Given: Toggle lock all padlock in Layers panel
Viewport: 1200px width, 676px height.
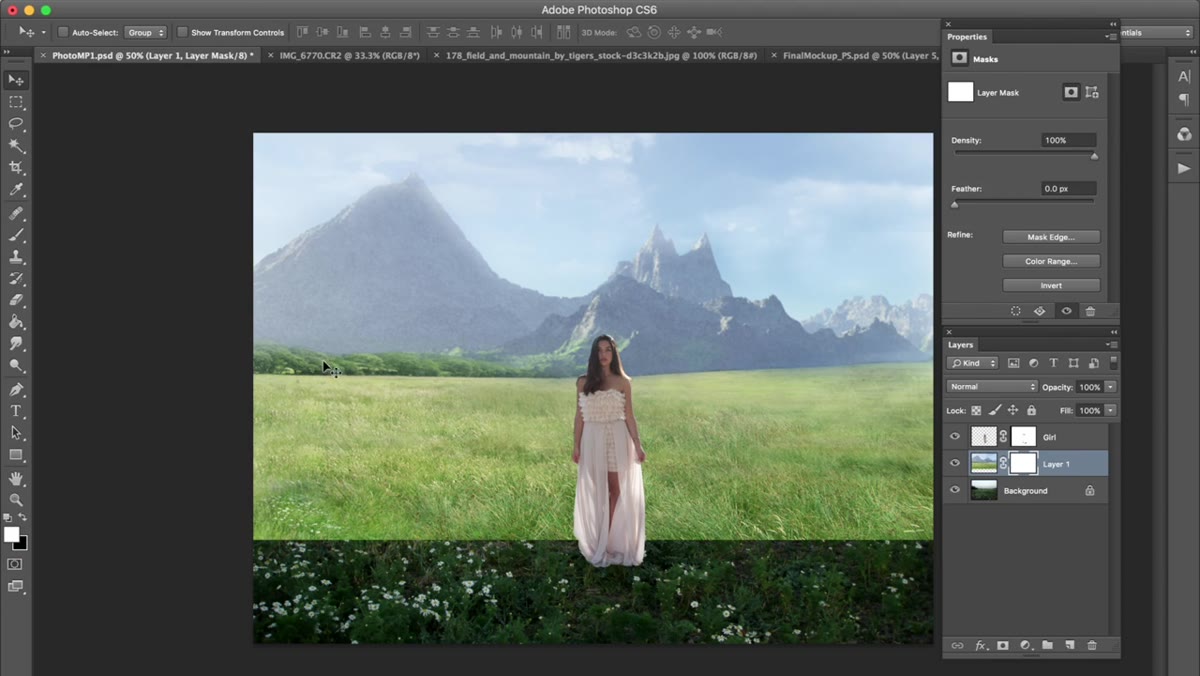Looking at the screenshot, I should pos(1031,411).
